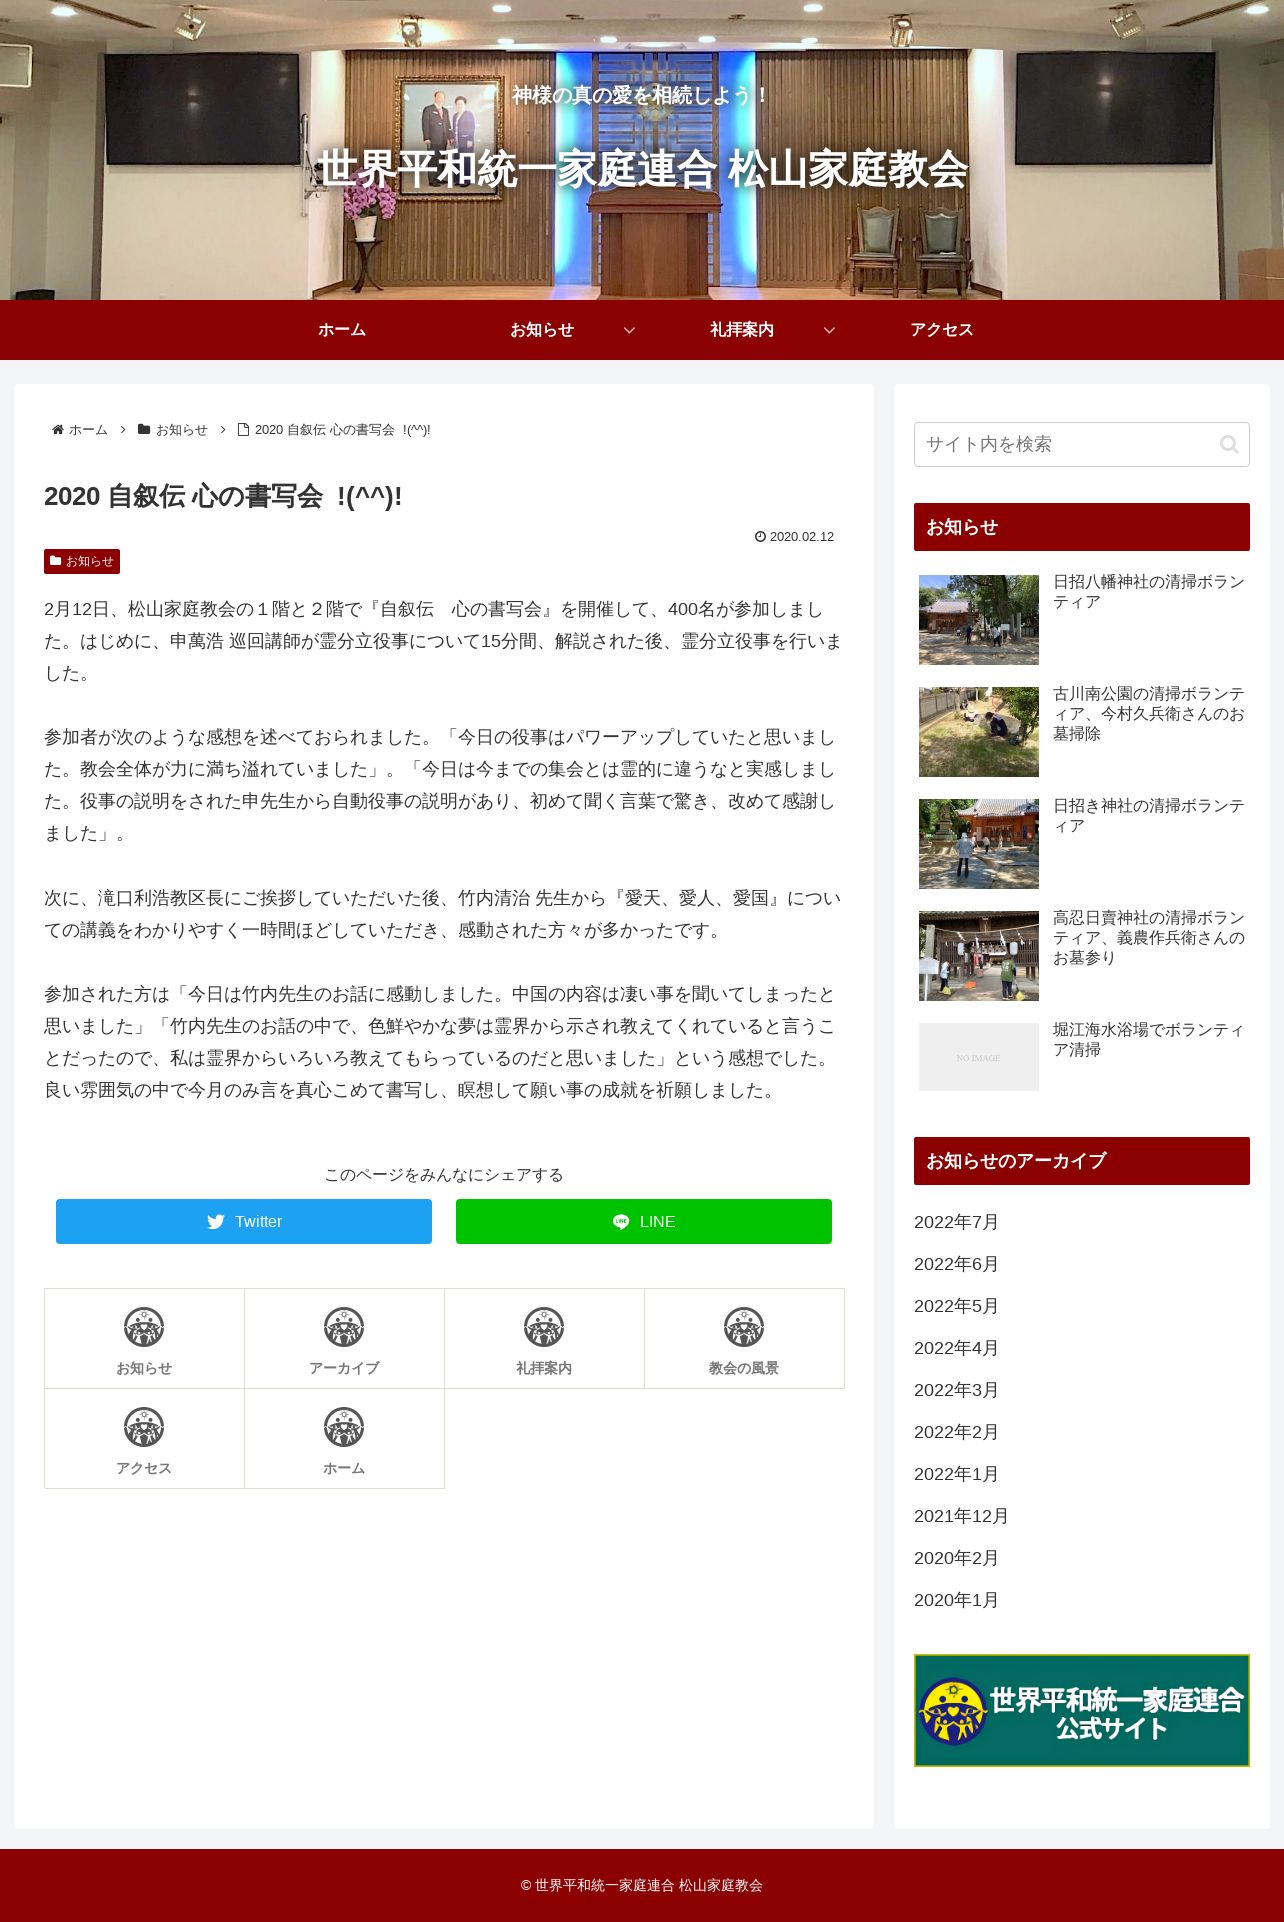Click the article heading 2020 自叙伝 心の書写会
Screen dimensions: 1284x1922
click(x=223, y=496)
